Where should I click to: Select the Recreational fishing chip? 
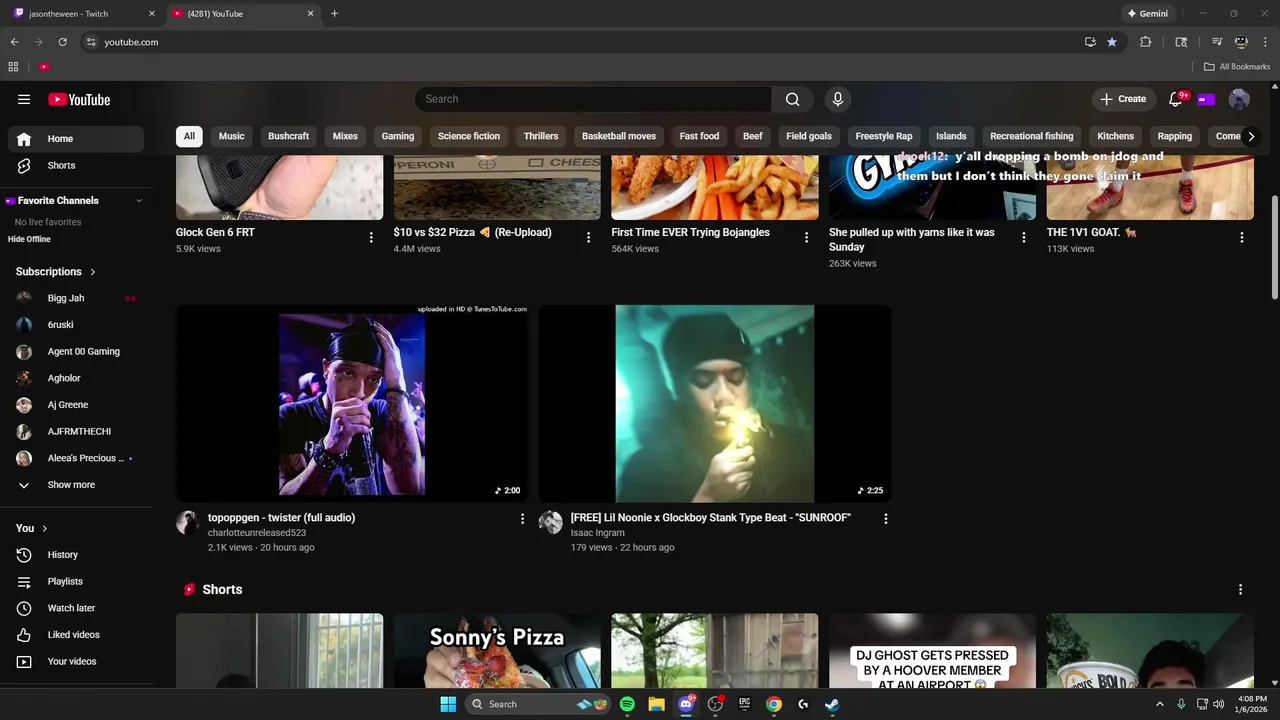point(1031,136)
